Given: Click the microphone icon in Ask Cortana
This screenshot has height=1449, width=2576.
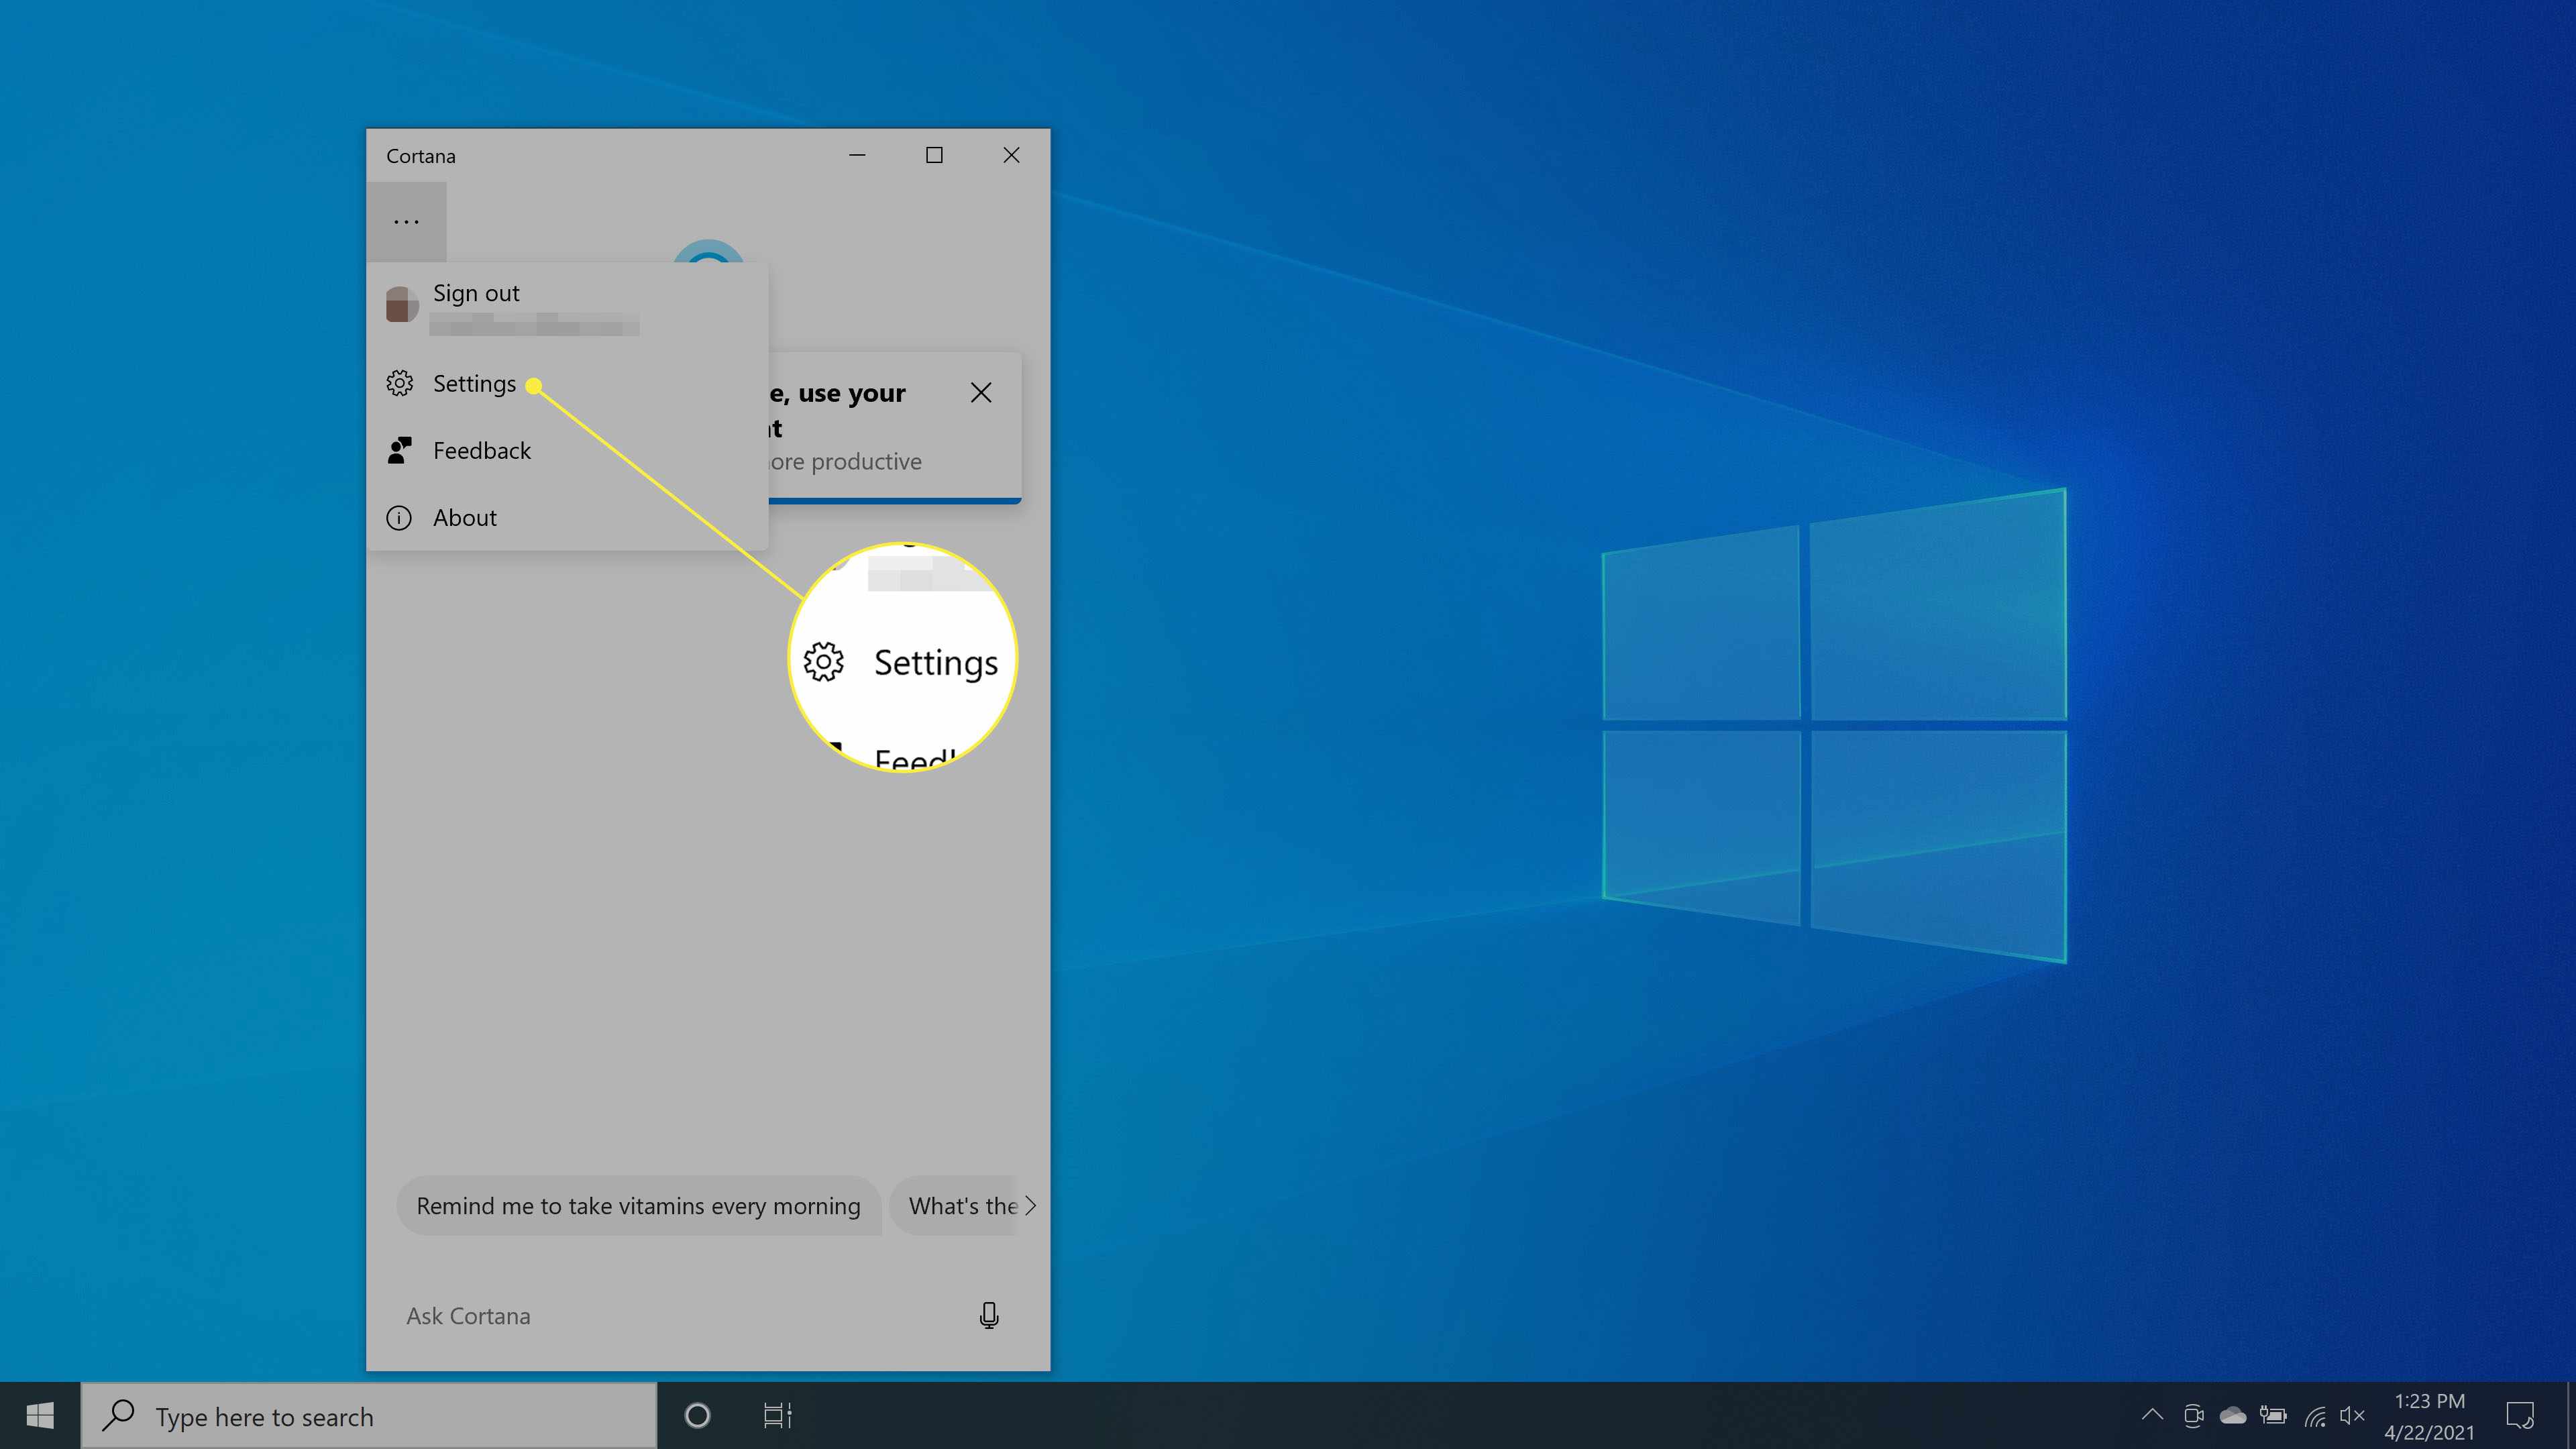Looking at the screenshot, I should 989,1315.
